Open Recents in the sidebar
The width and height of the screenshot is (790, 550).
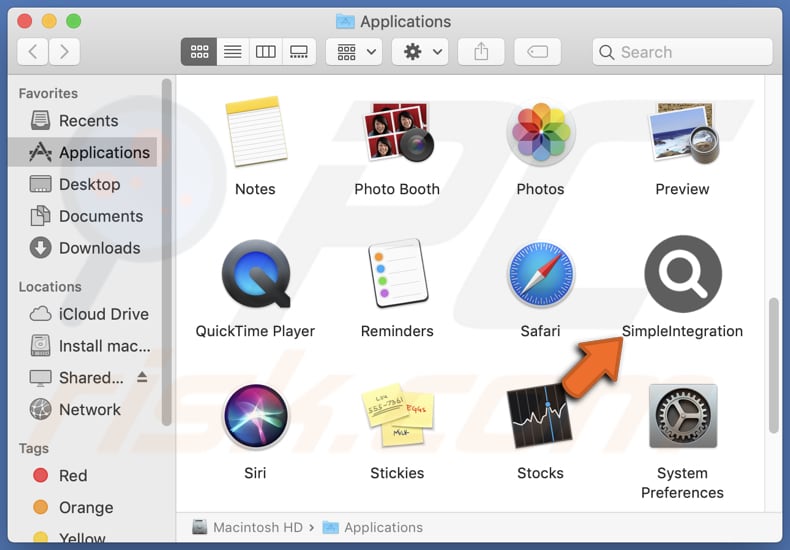83,120
